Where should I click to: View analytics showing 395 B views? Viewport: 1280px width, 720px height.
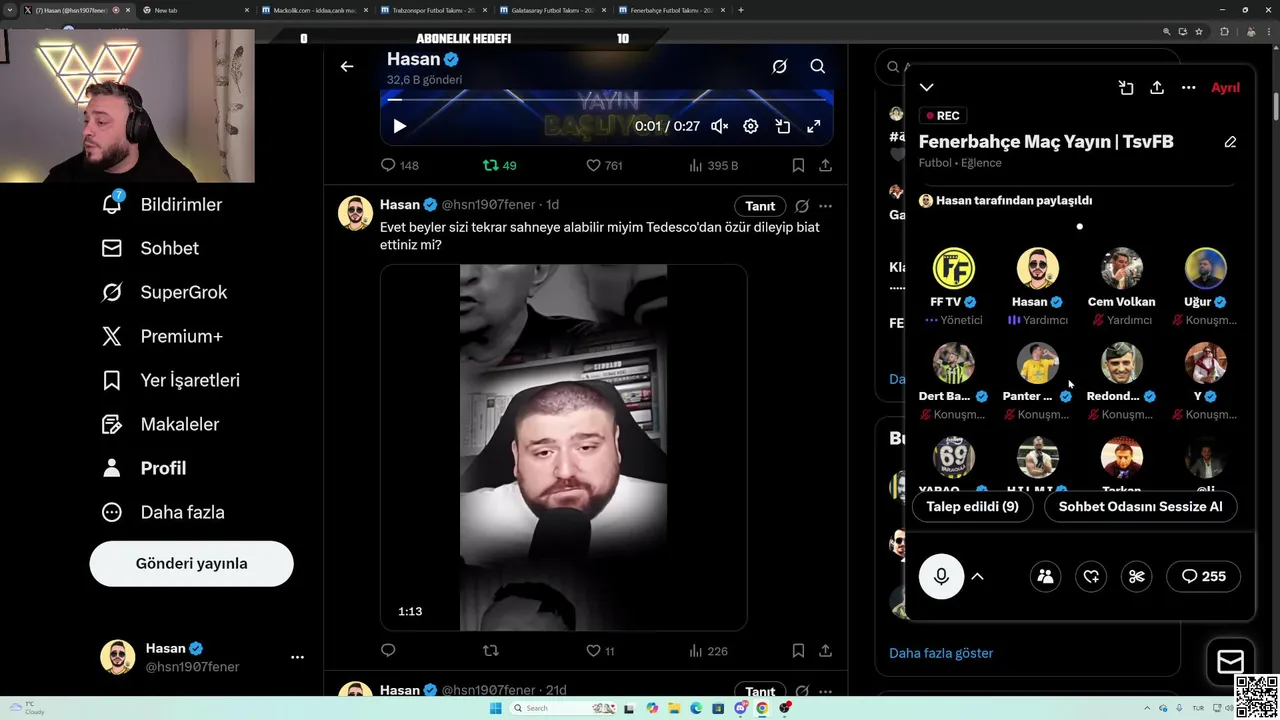coord(713,165)
